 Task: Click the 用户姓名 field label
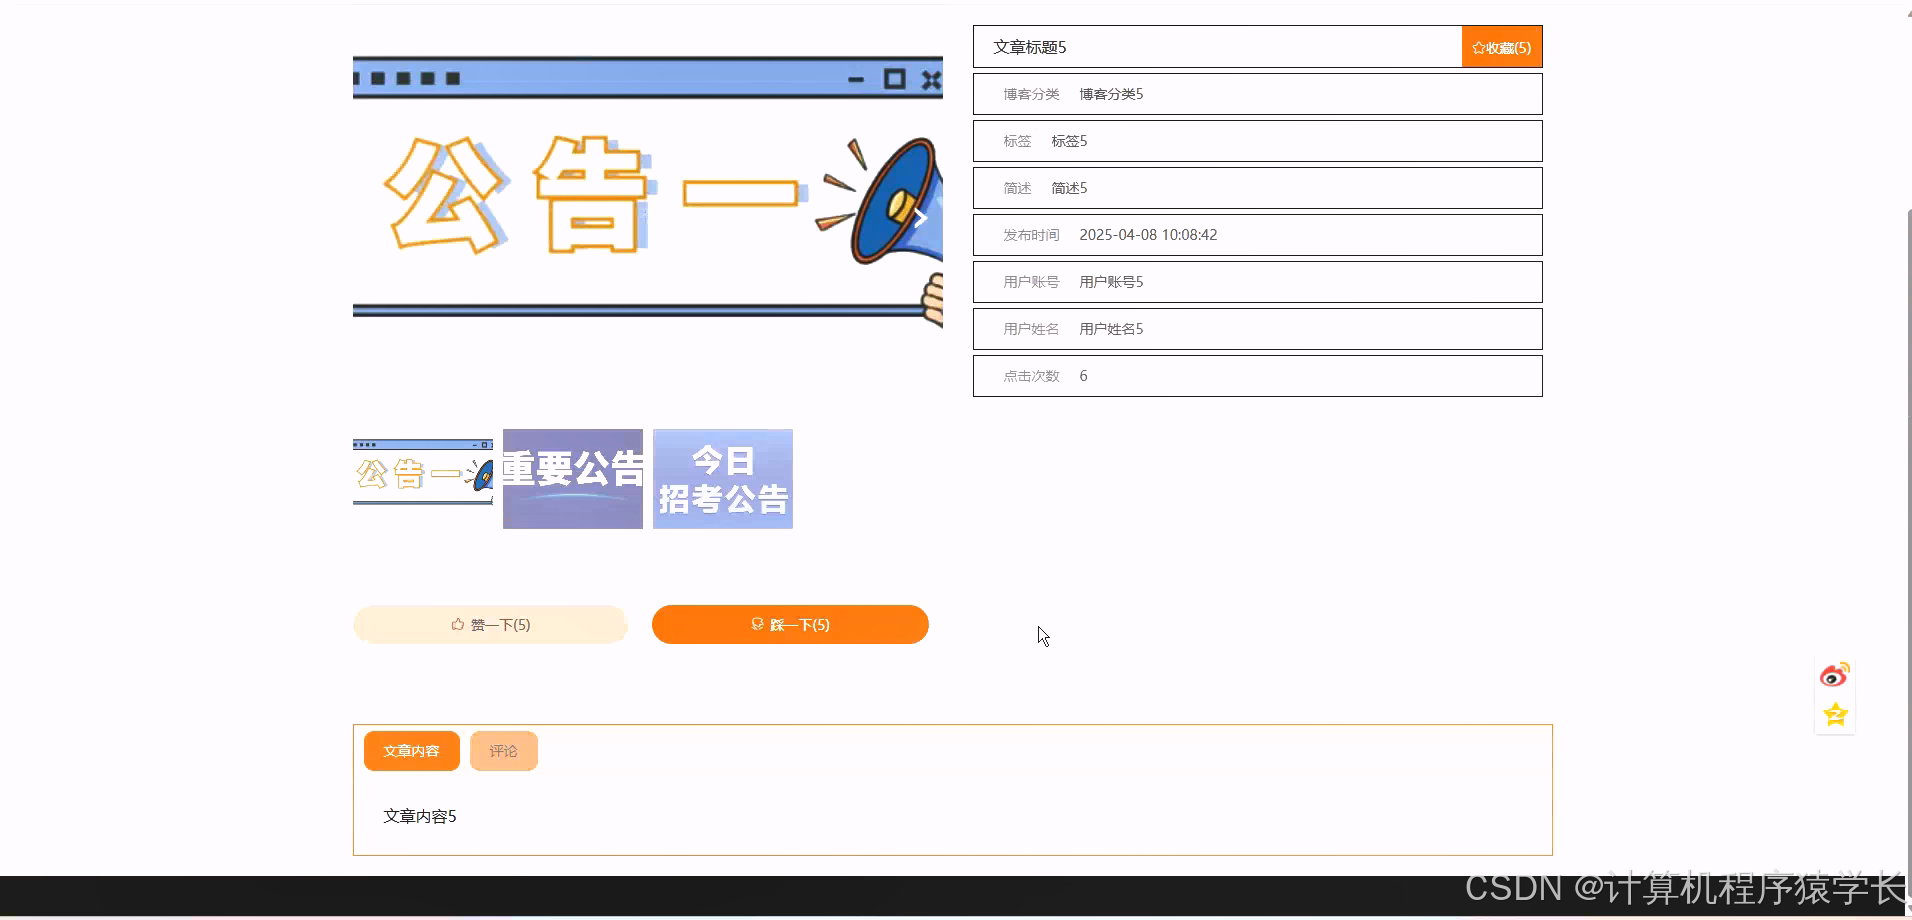[1031, 329]
